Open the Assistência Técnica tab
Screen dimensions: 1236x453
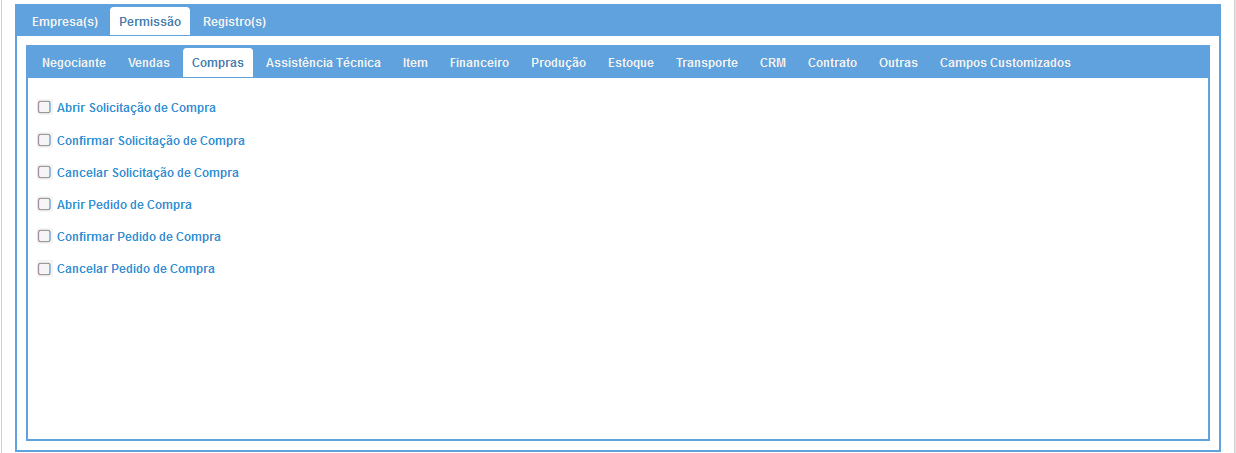[323, 62]
